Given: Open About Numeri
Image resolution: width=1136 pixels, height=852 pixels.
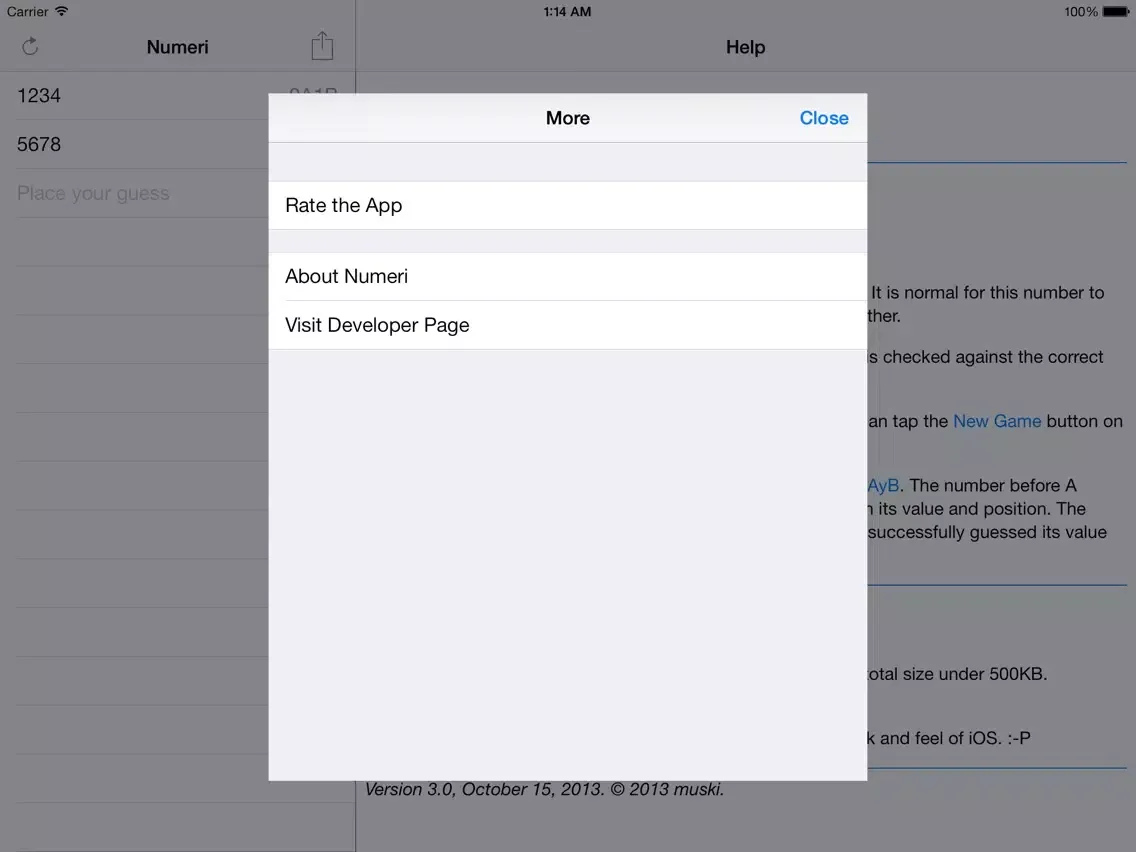Looking at the screenshot, I should tap(346, 276).
